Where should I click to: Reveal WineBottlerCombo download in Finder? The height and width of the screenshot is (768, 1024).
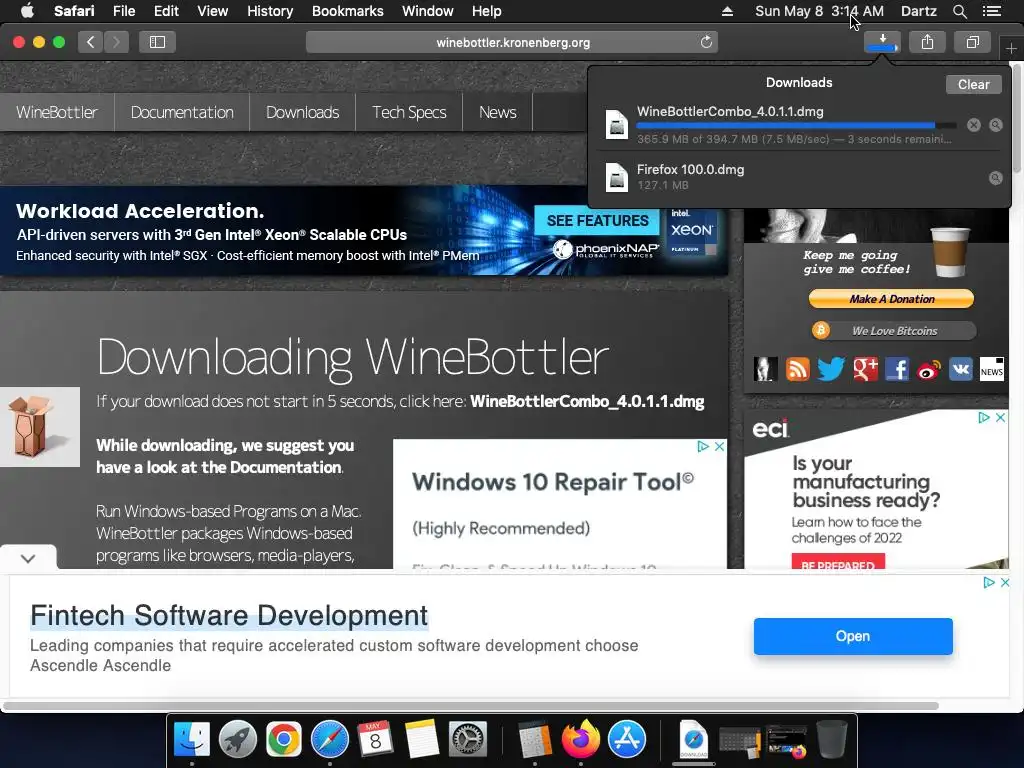pyautogui.click(x=995, y=125)
